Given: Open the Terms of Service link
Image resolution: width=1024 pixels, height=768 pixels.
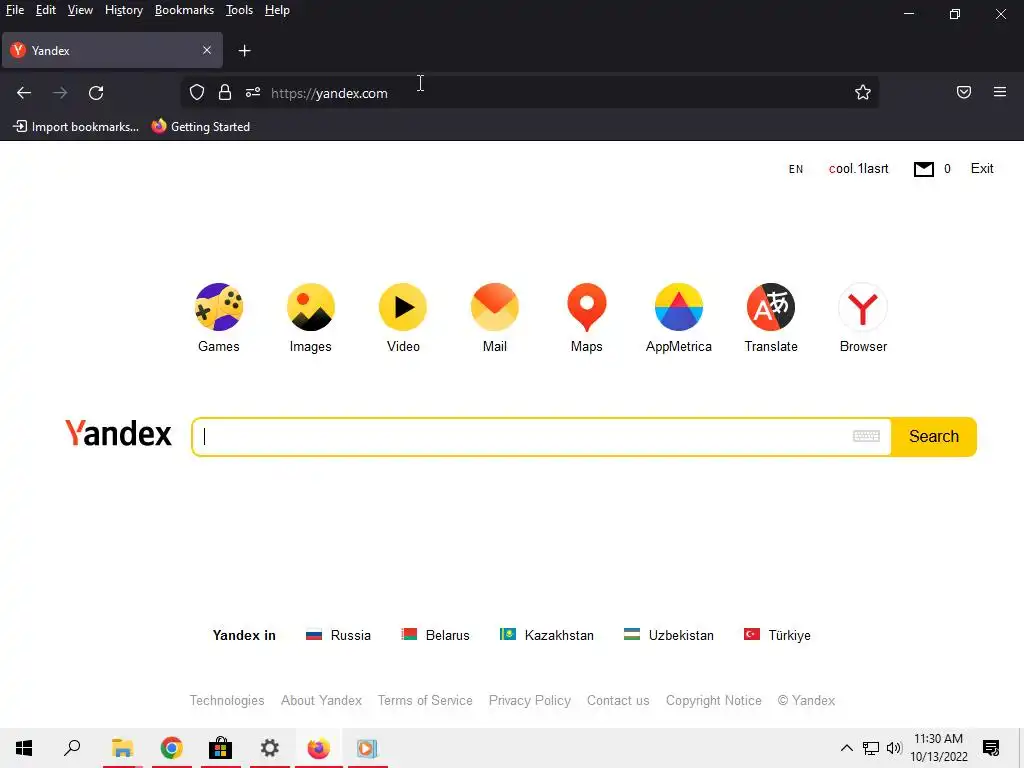Looking at the screenshot, I should 425,701.
